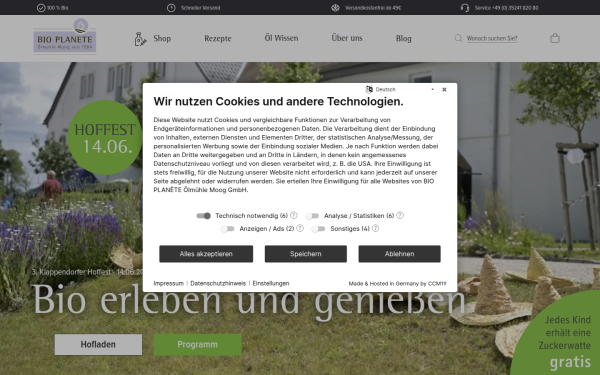Enable the Sonstiges switch

(x=318, y=229)
